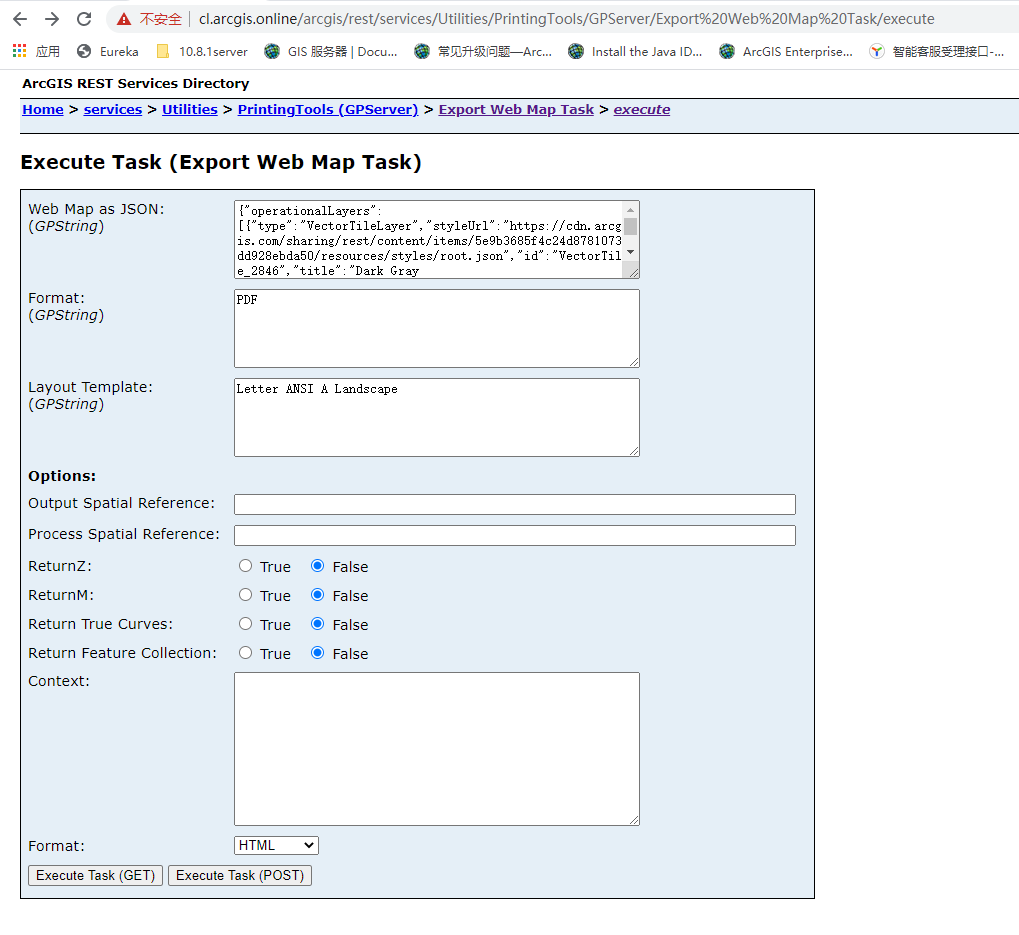The image size is (1019, 935).
Task: Click scroll-down arrow in JSON textarea
Action: (x=630, y=252)
